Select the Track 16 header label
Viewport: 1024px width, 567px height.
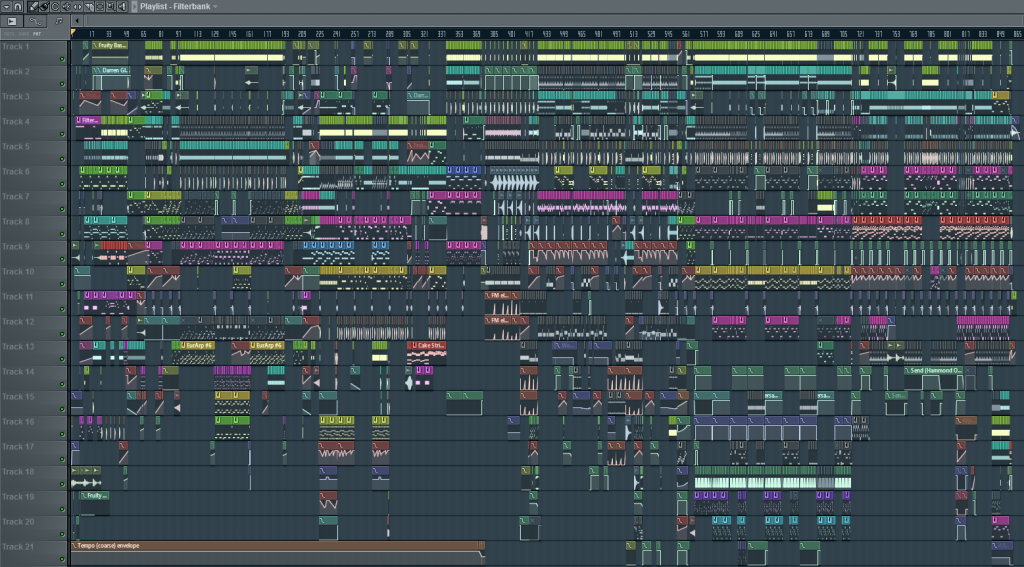pos(18,422)
